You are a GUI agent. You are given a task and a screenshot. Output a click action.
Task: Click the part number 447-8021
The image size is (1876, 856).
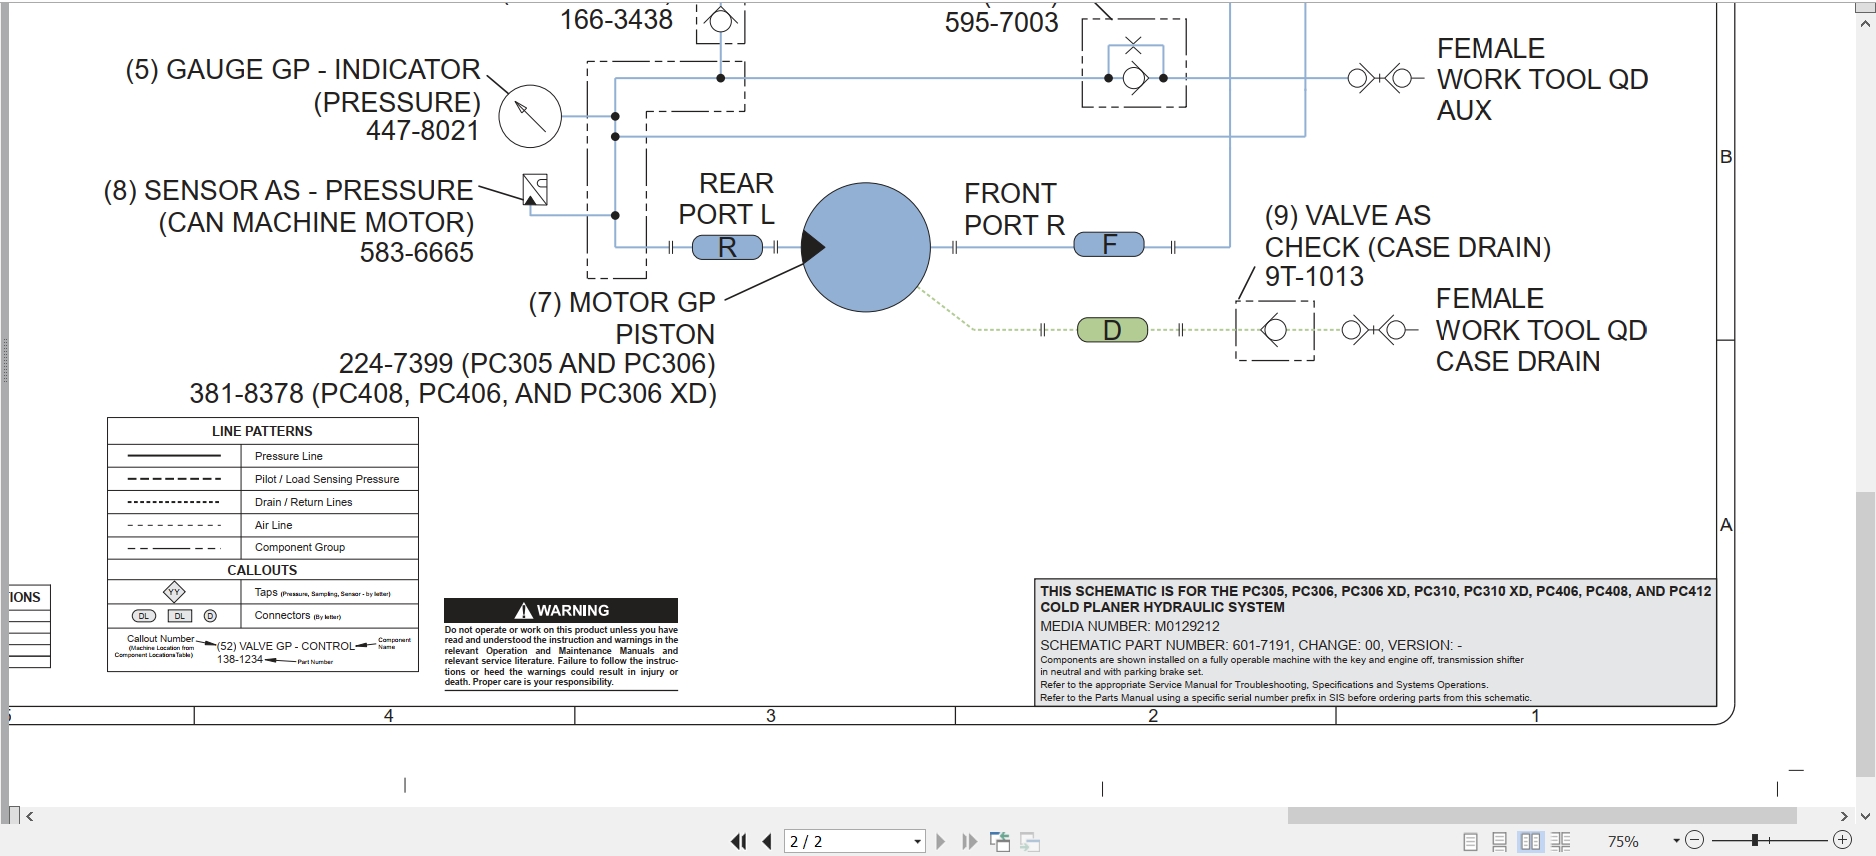point(423,131)
